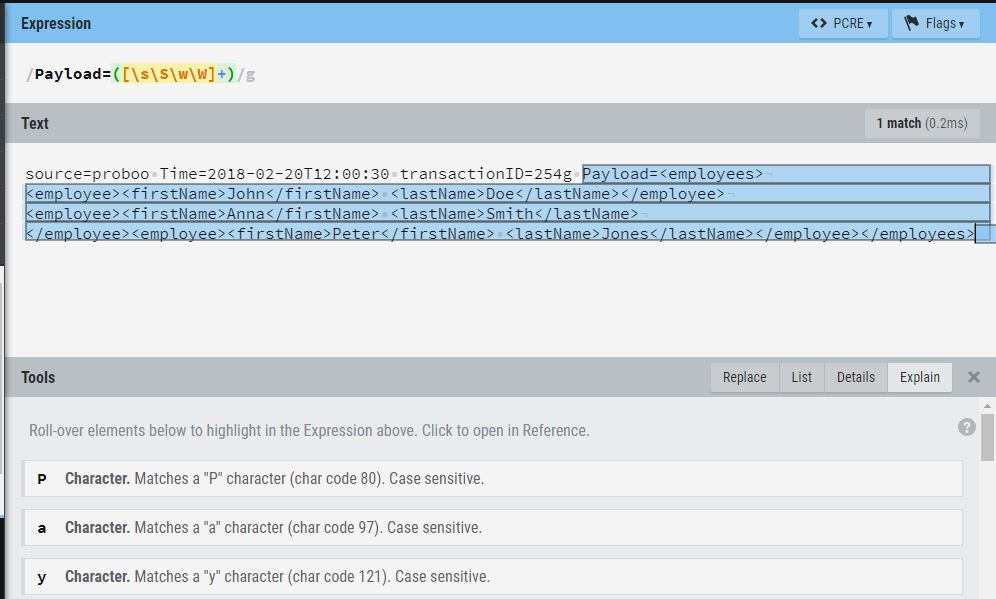The height and width of the screenshot is (599, 996).
Task: Click the + quantifier in the expression
Action: tap(221, 74)
